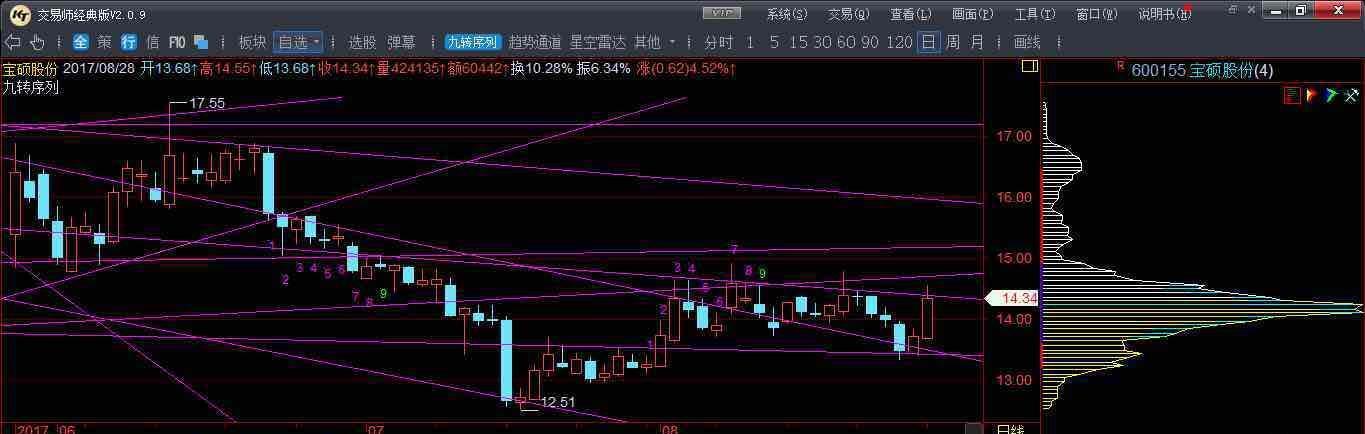Open the 板块 sector list

252,43
